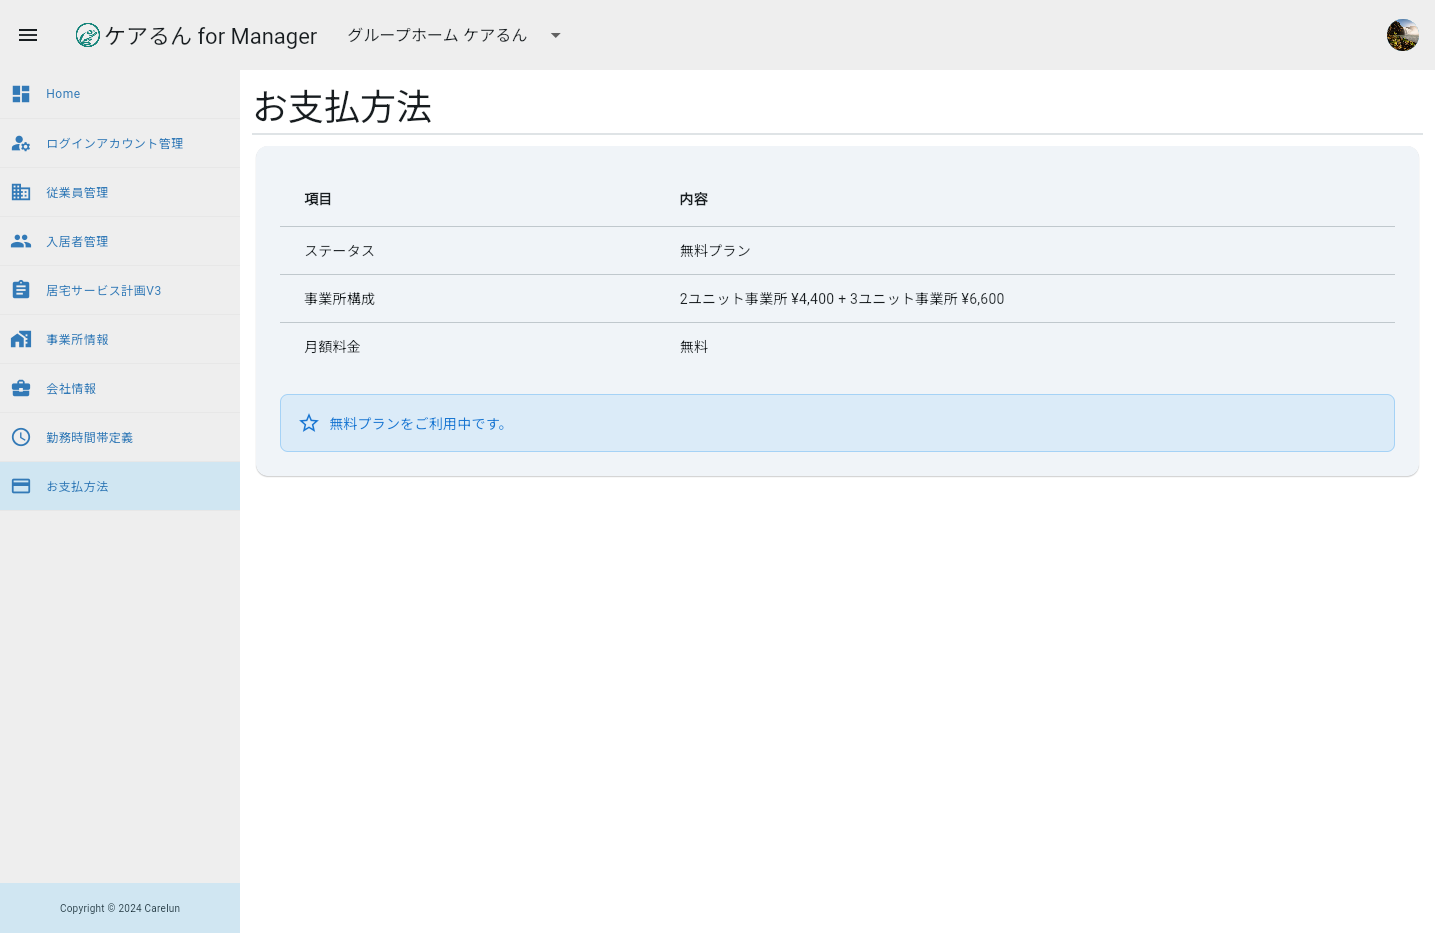Click the 居宅サービス計画V3 document icon
The width and height of the screenshot is (1435, 933).
coord(21,289)
